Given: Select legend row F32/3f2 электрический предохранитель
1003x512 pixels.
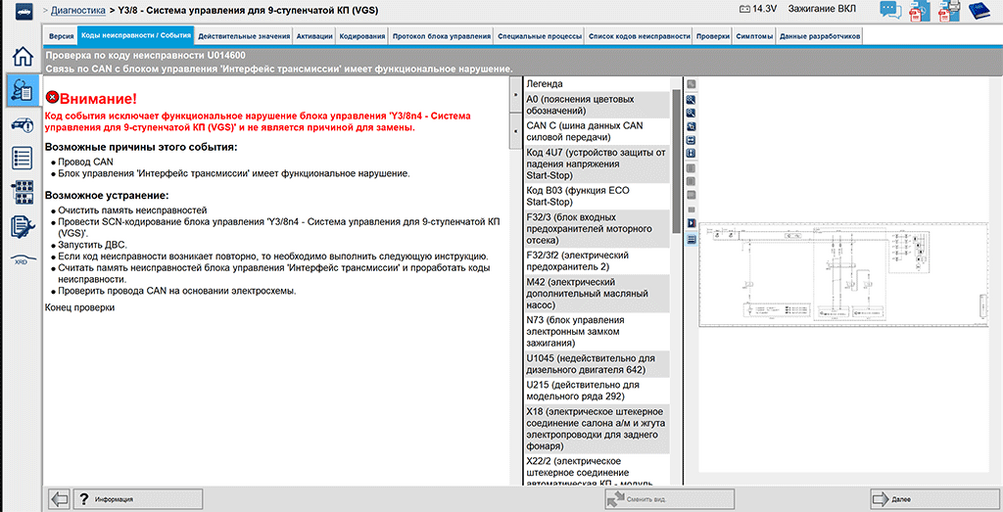Looking at the screenshot, I should (597, 260).
